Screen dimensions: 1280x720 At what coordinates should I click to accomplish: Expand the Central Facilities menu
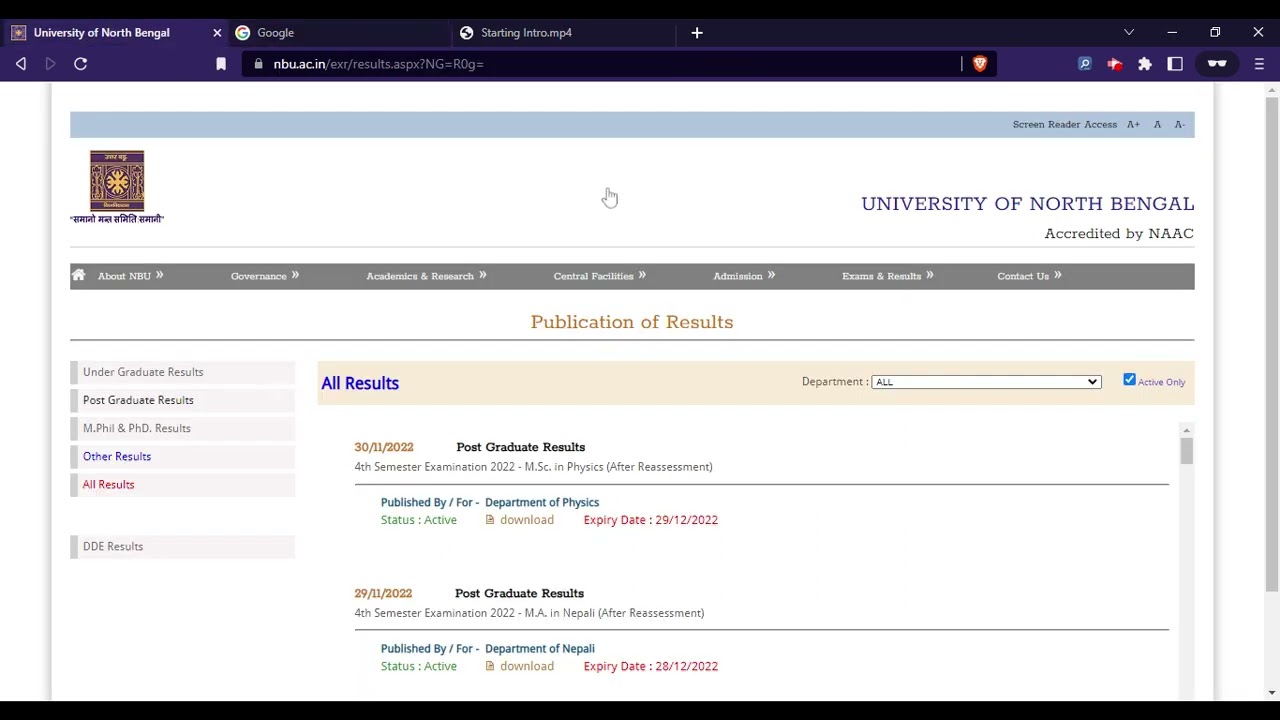pyautogui.click(x=600, y=276)
